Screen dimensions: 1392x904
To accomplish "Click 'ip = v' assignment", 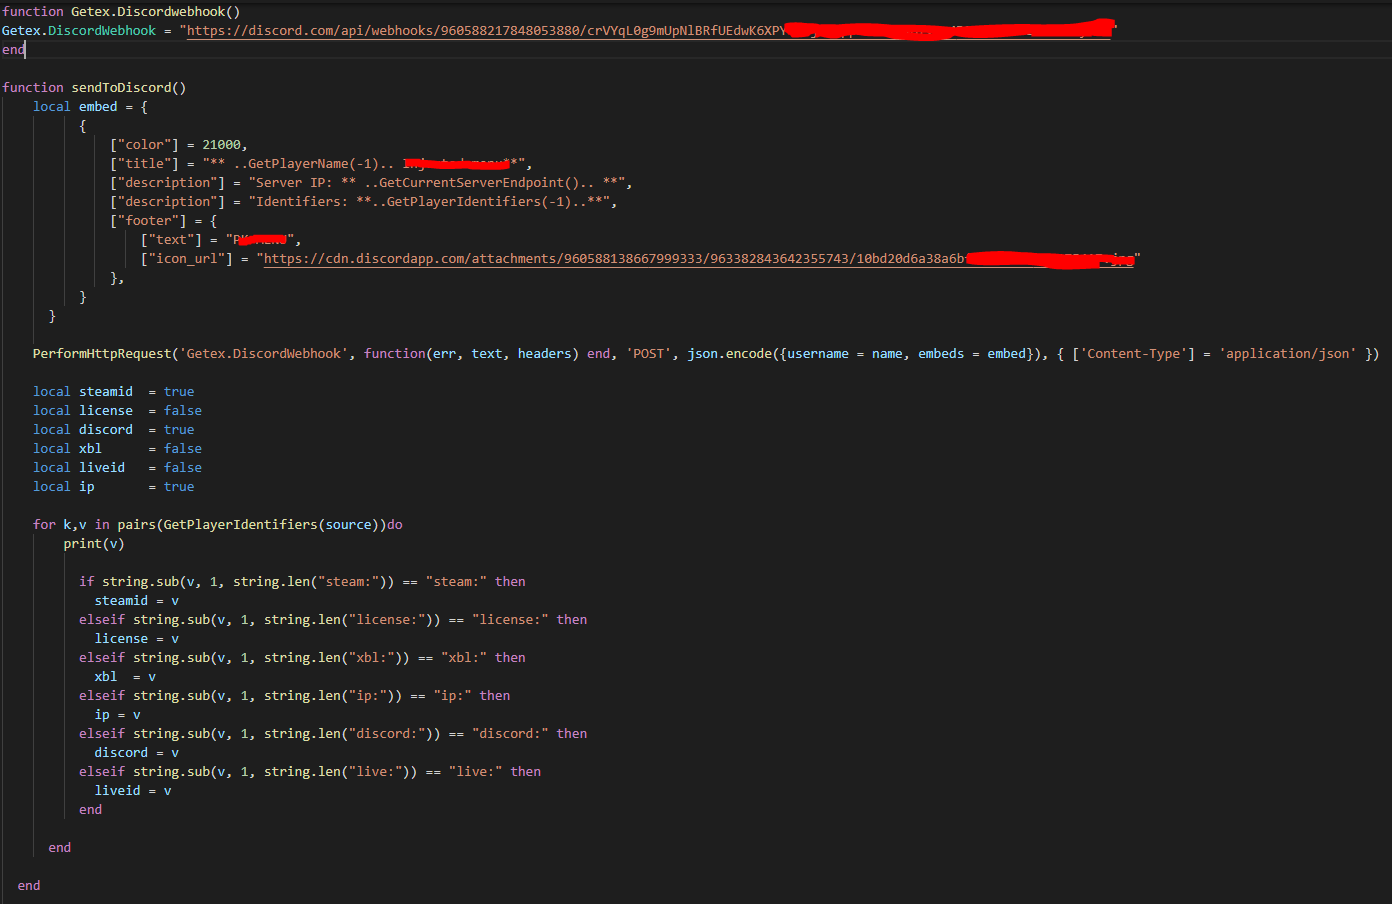I will pos(118,715).
